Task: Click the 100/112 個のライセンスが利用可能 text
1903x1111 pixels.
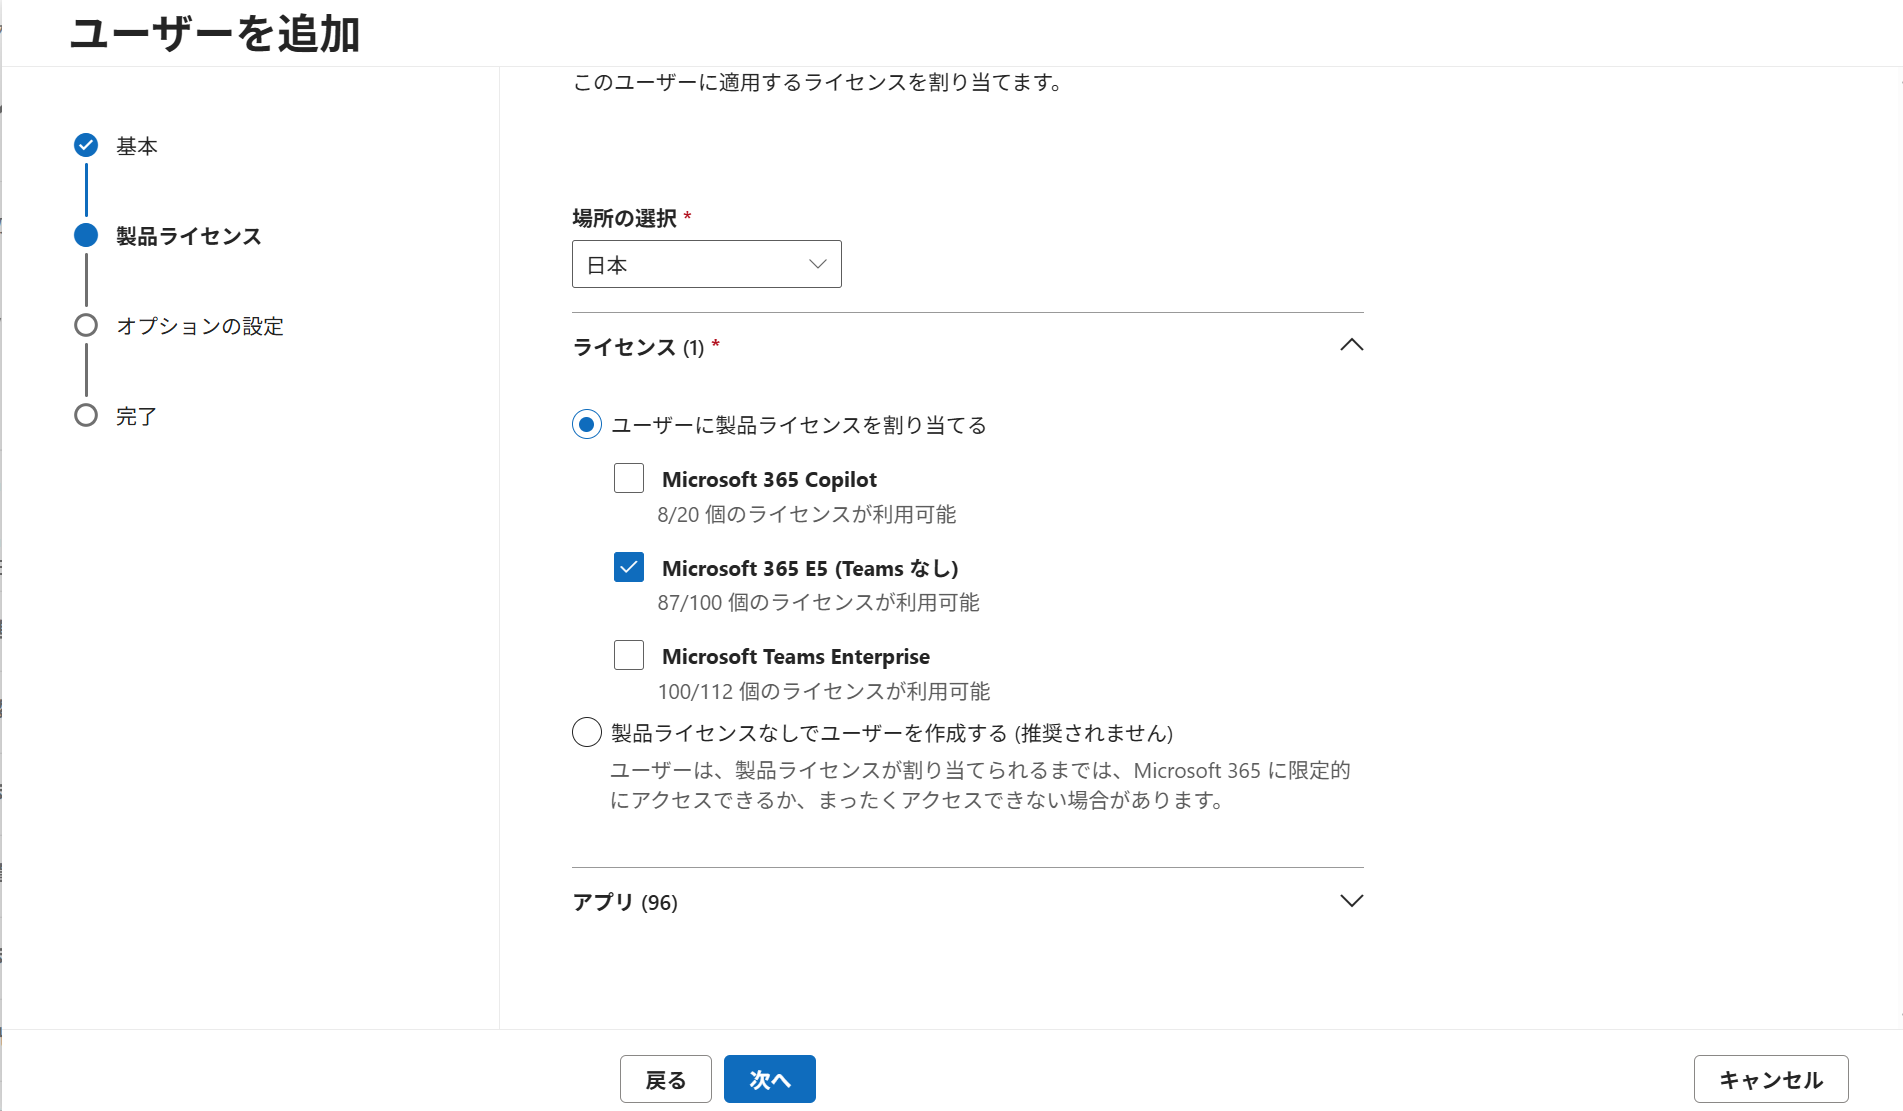Action: (x=824, y=692)
